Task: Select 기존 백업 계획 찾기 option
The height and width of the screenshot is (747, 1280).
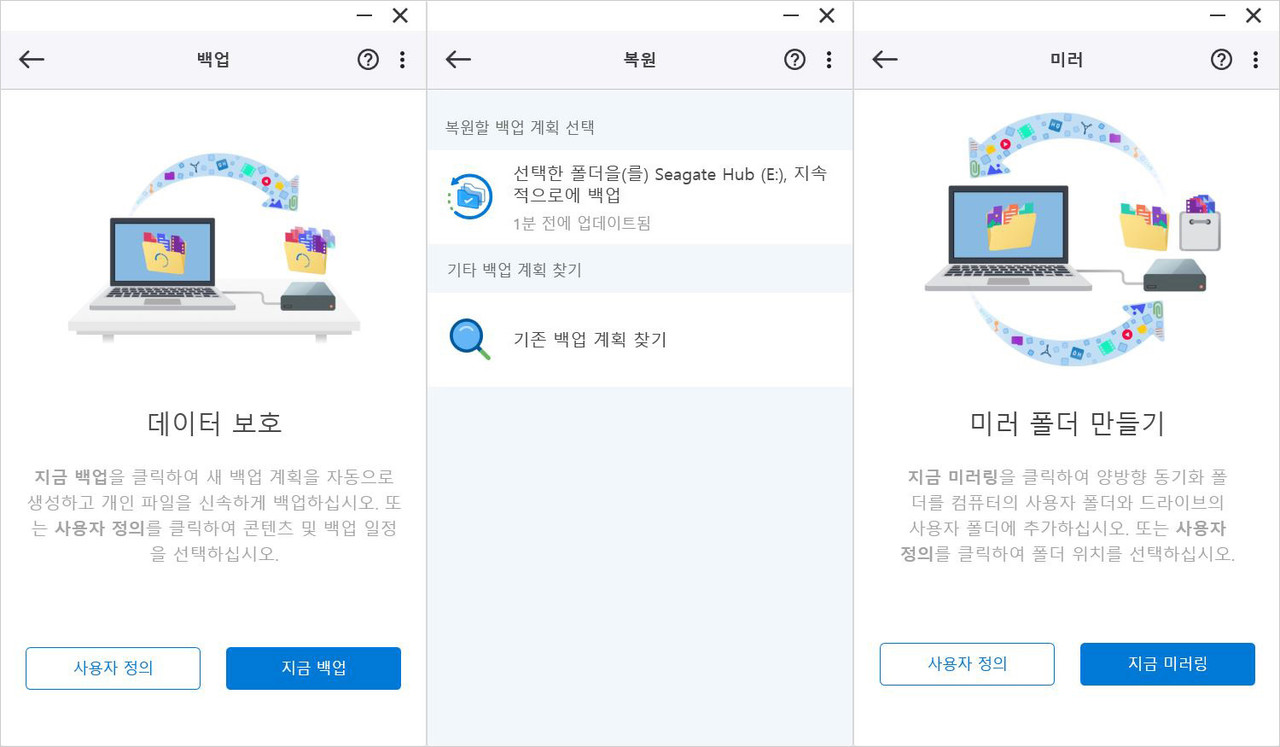Action: click(x=589, y=340)
